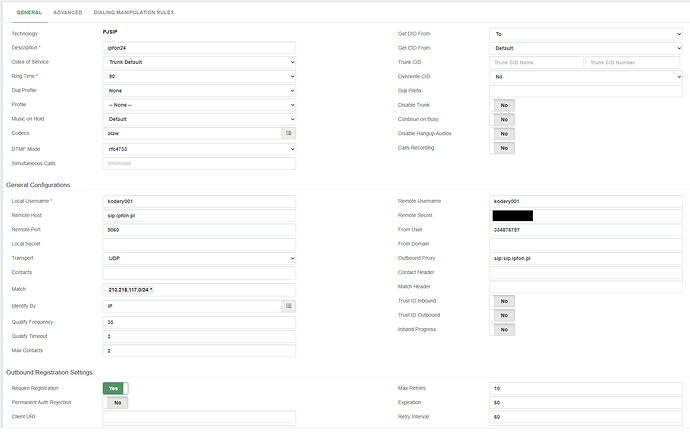Open the Dialing Manipulation Rules tab
Viewport: 690px width, 441px height.
134,12
